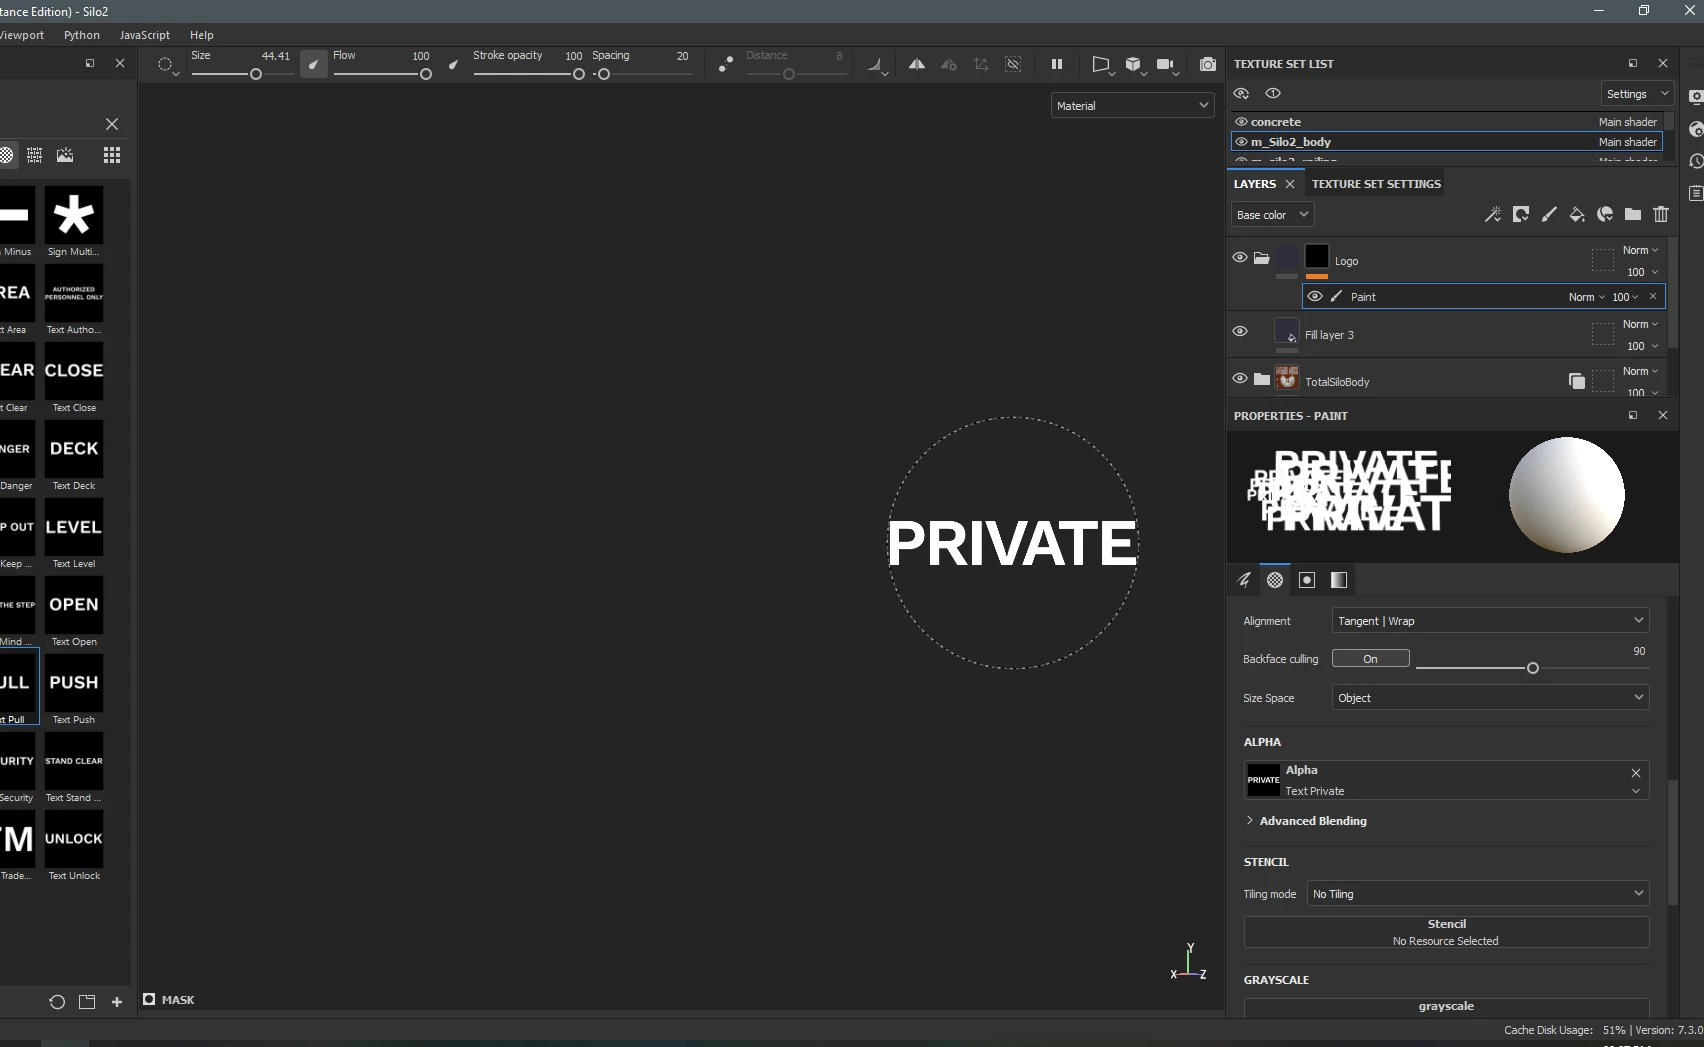Screen dimensions: 1704x1047
Task: Toggle visibility of TotalSiloBody folder
Action: pyautogui.click(x=1240, y=378)
